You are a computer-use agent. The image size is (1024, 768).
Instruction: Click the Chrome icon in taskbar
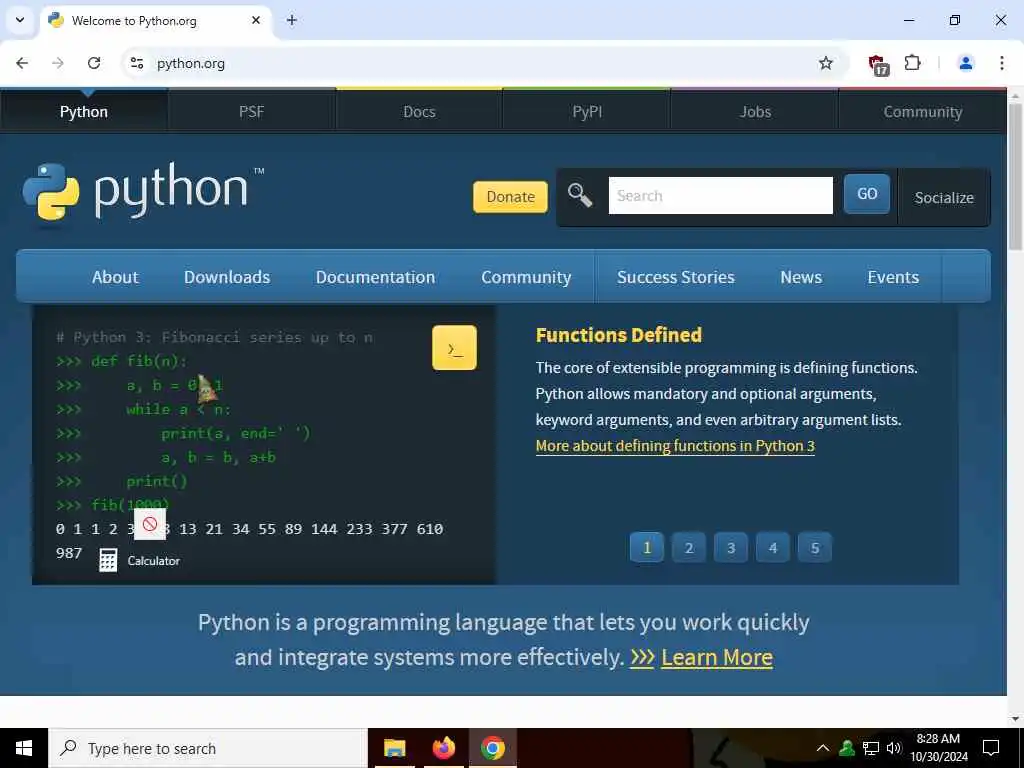tap(492, 748)
